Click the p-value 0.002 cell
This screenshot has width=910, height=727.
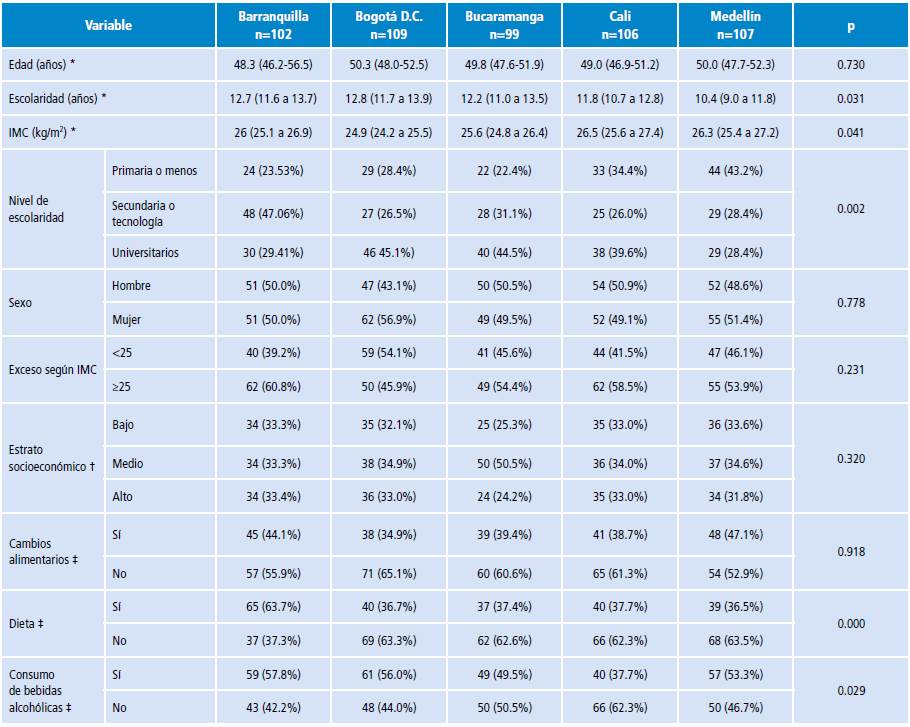[850, 211]
